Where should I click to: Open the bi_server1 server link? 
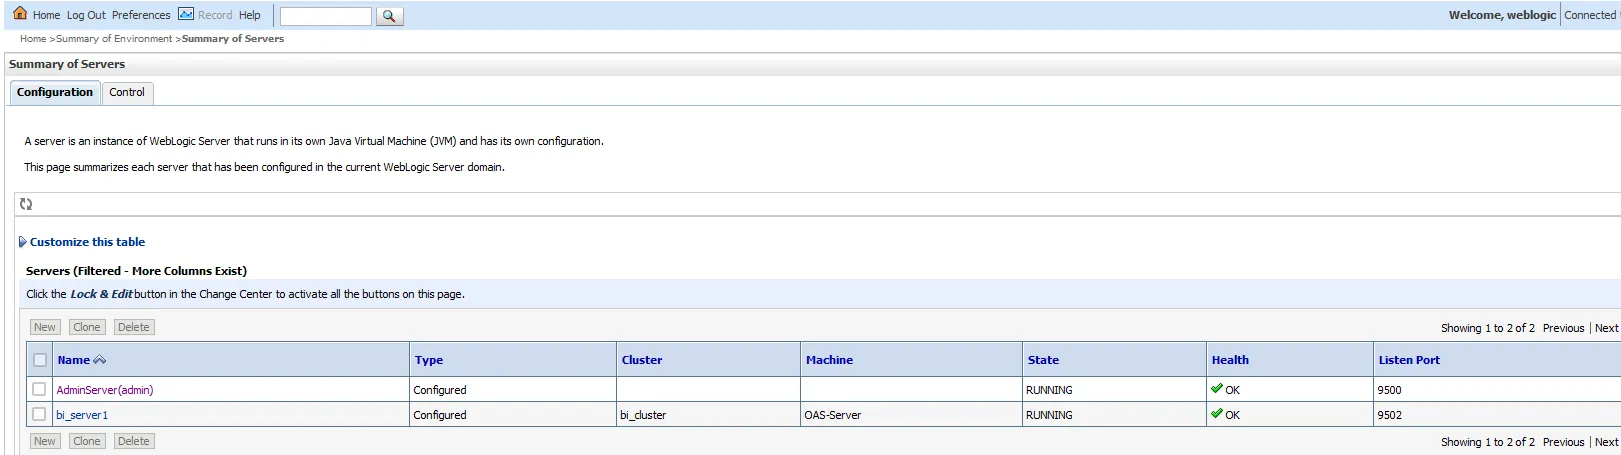82,415
